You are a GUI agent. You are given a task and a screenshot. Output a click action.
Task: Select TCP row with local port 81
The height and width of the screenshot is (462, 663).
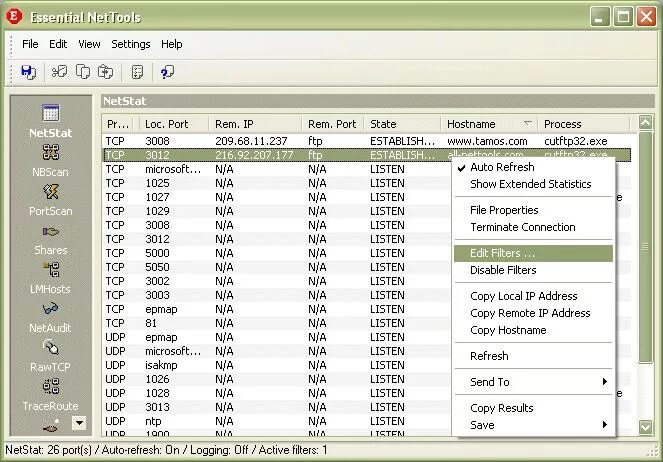tap(277, 323)
